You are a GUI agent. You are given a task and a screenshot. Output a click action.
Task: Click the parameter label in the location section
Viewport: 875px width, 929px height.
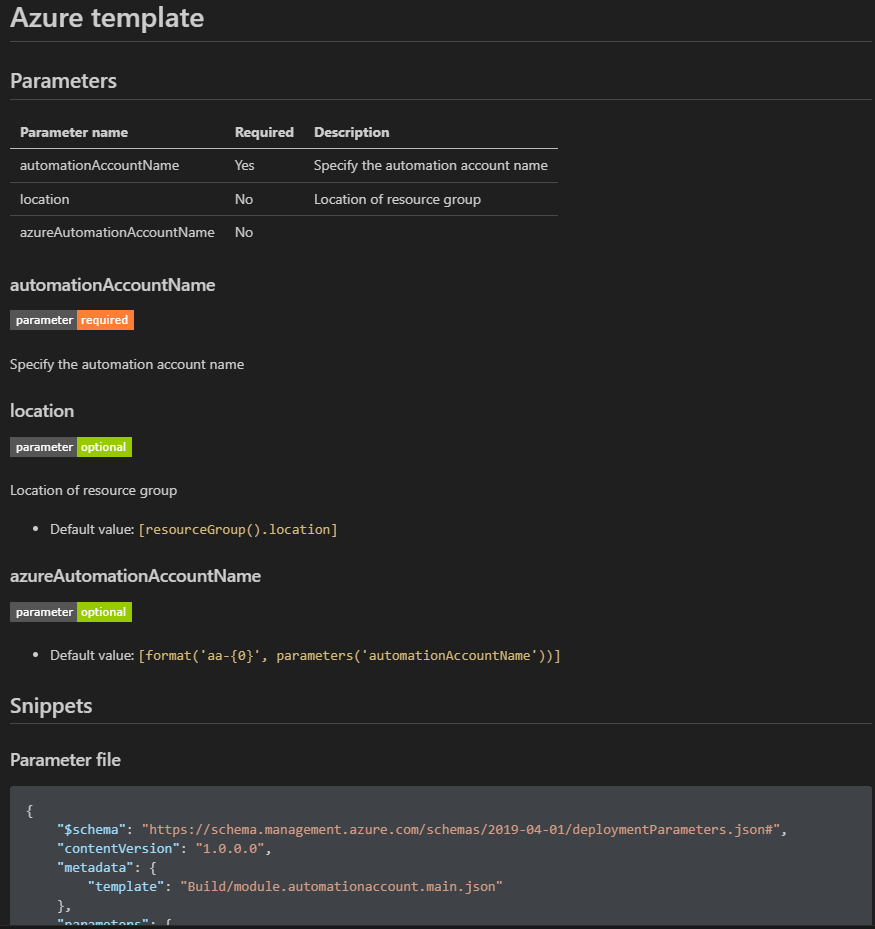pos(43,447)
